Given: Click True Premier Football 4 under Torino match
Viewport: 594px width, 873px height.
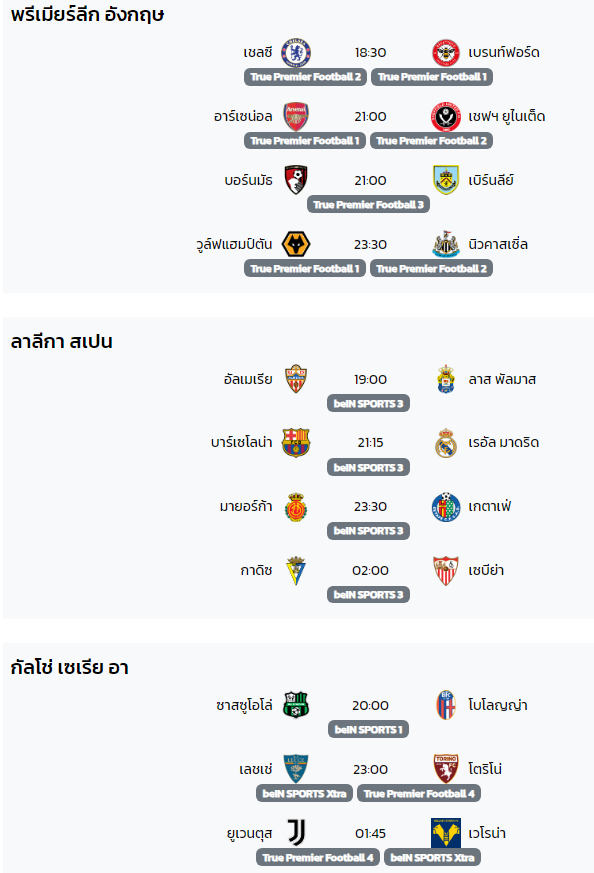Looking at the screenshot, I should (419, 793).
